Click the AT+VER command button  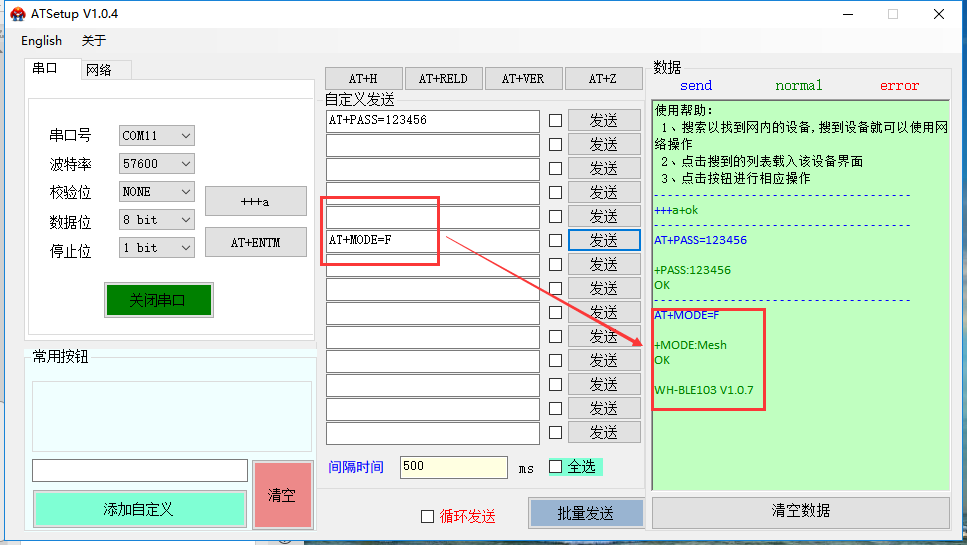click(x=523, y=79)
